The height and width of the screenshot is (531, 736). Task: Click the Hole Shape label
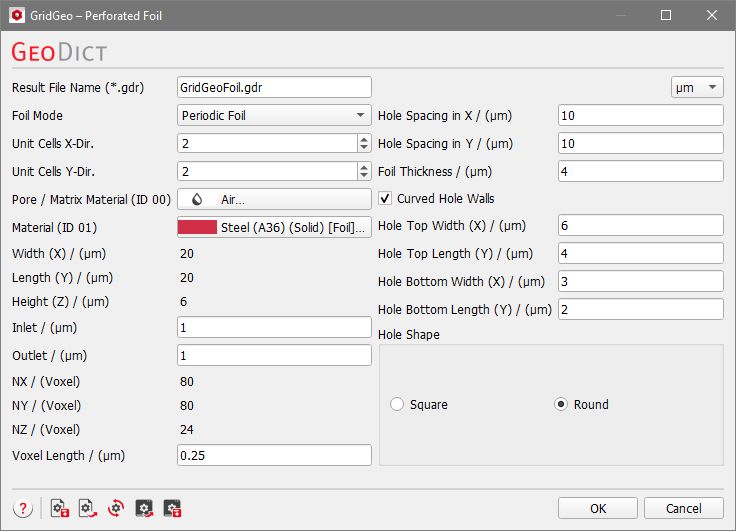coord(409,334)
